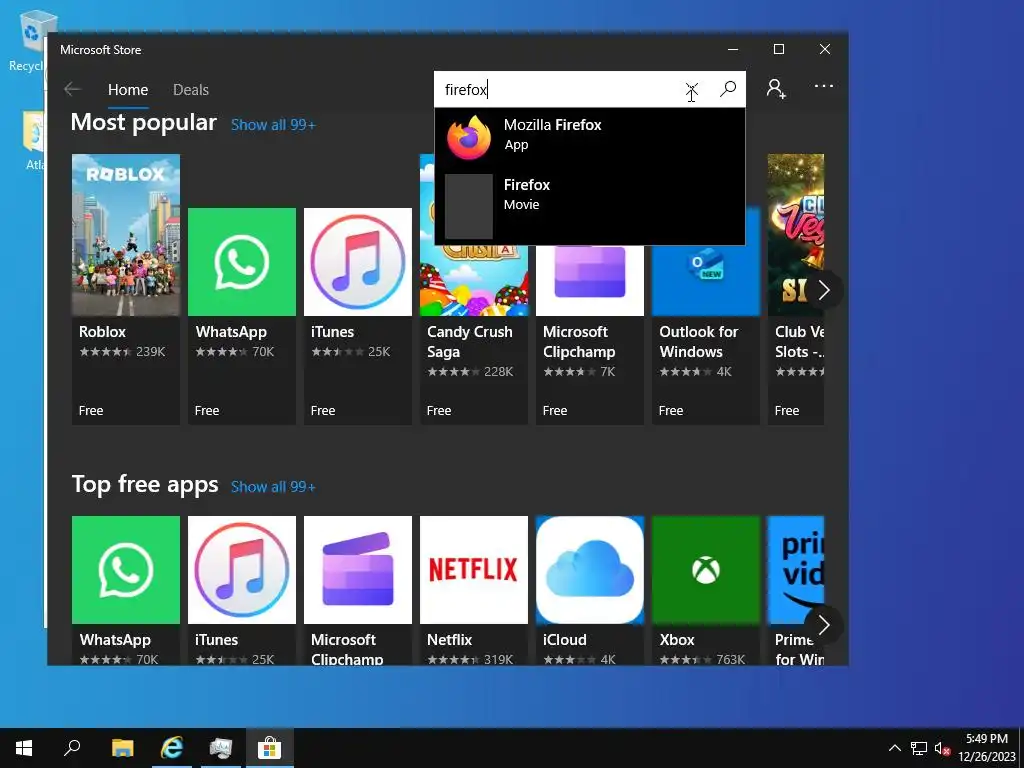
Task: Select the Mozilla Firefox app suggestion
Action: 590,138
